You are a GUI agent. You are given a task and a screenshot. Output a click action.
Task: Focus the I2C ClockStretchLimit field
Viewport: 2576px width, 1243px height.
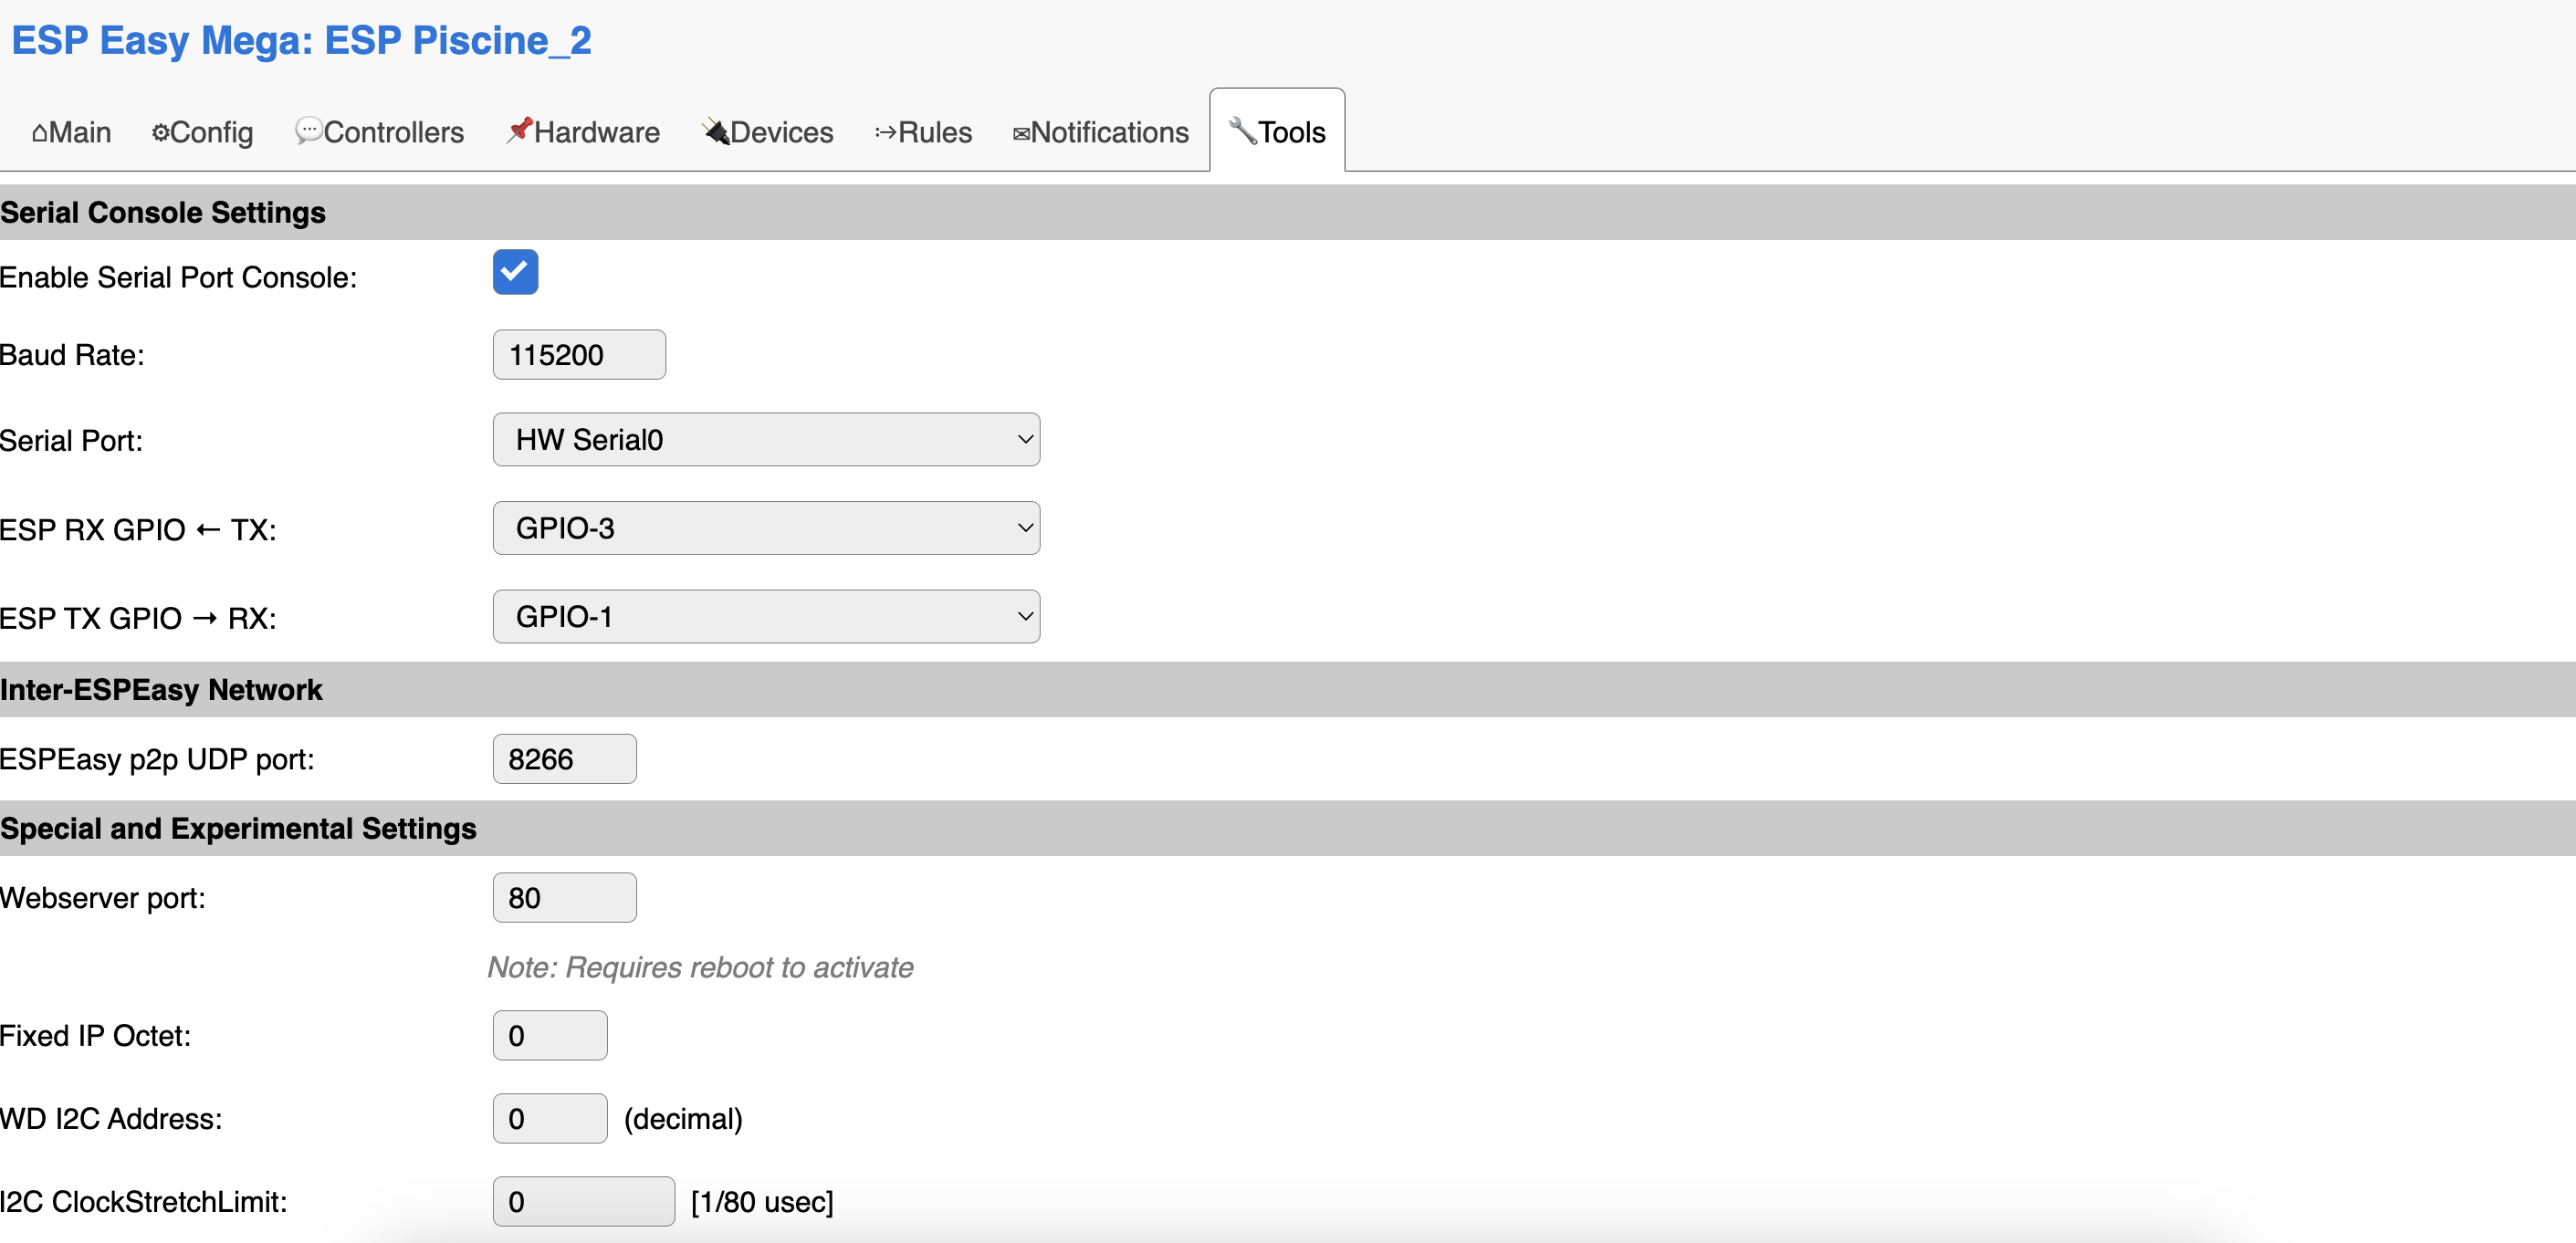[x=583, y=1201]
